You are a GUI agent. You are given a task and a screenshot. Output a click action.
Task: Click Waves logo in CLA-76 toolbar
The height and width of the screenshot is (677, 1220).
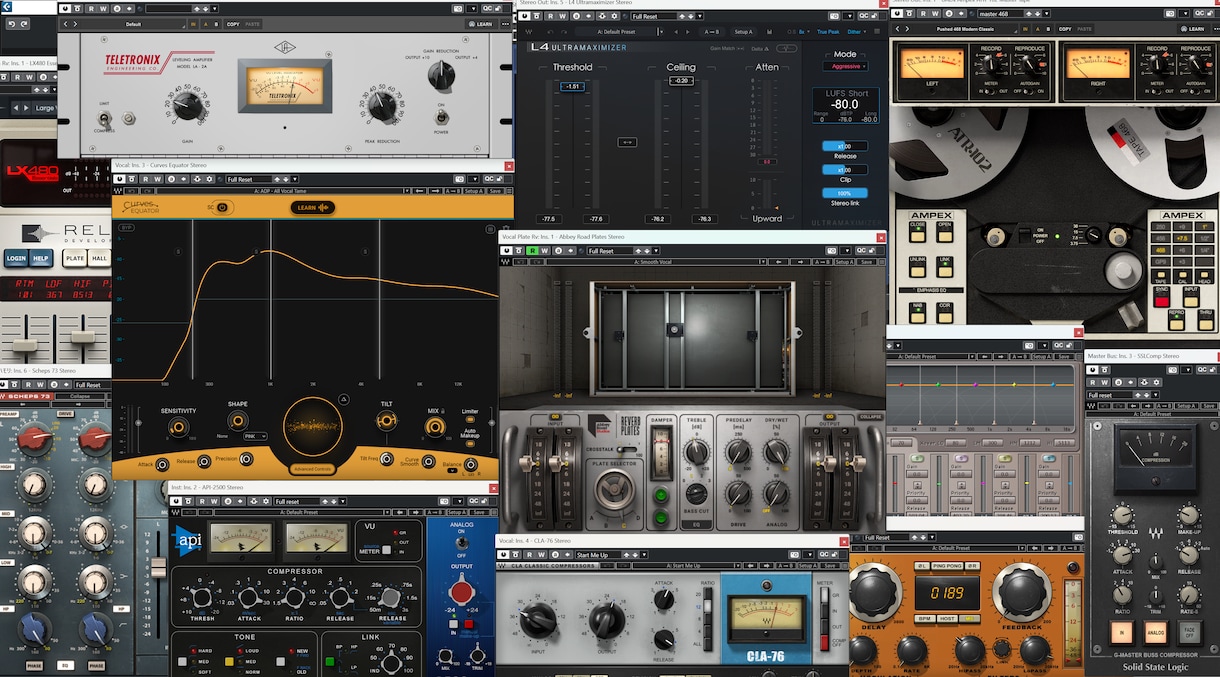click(503, 565)
